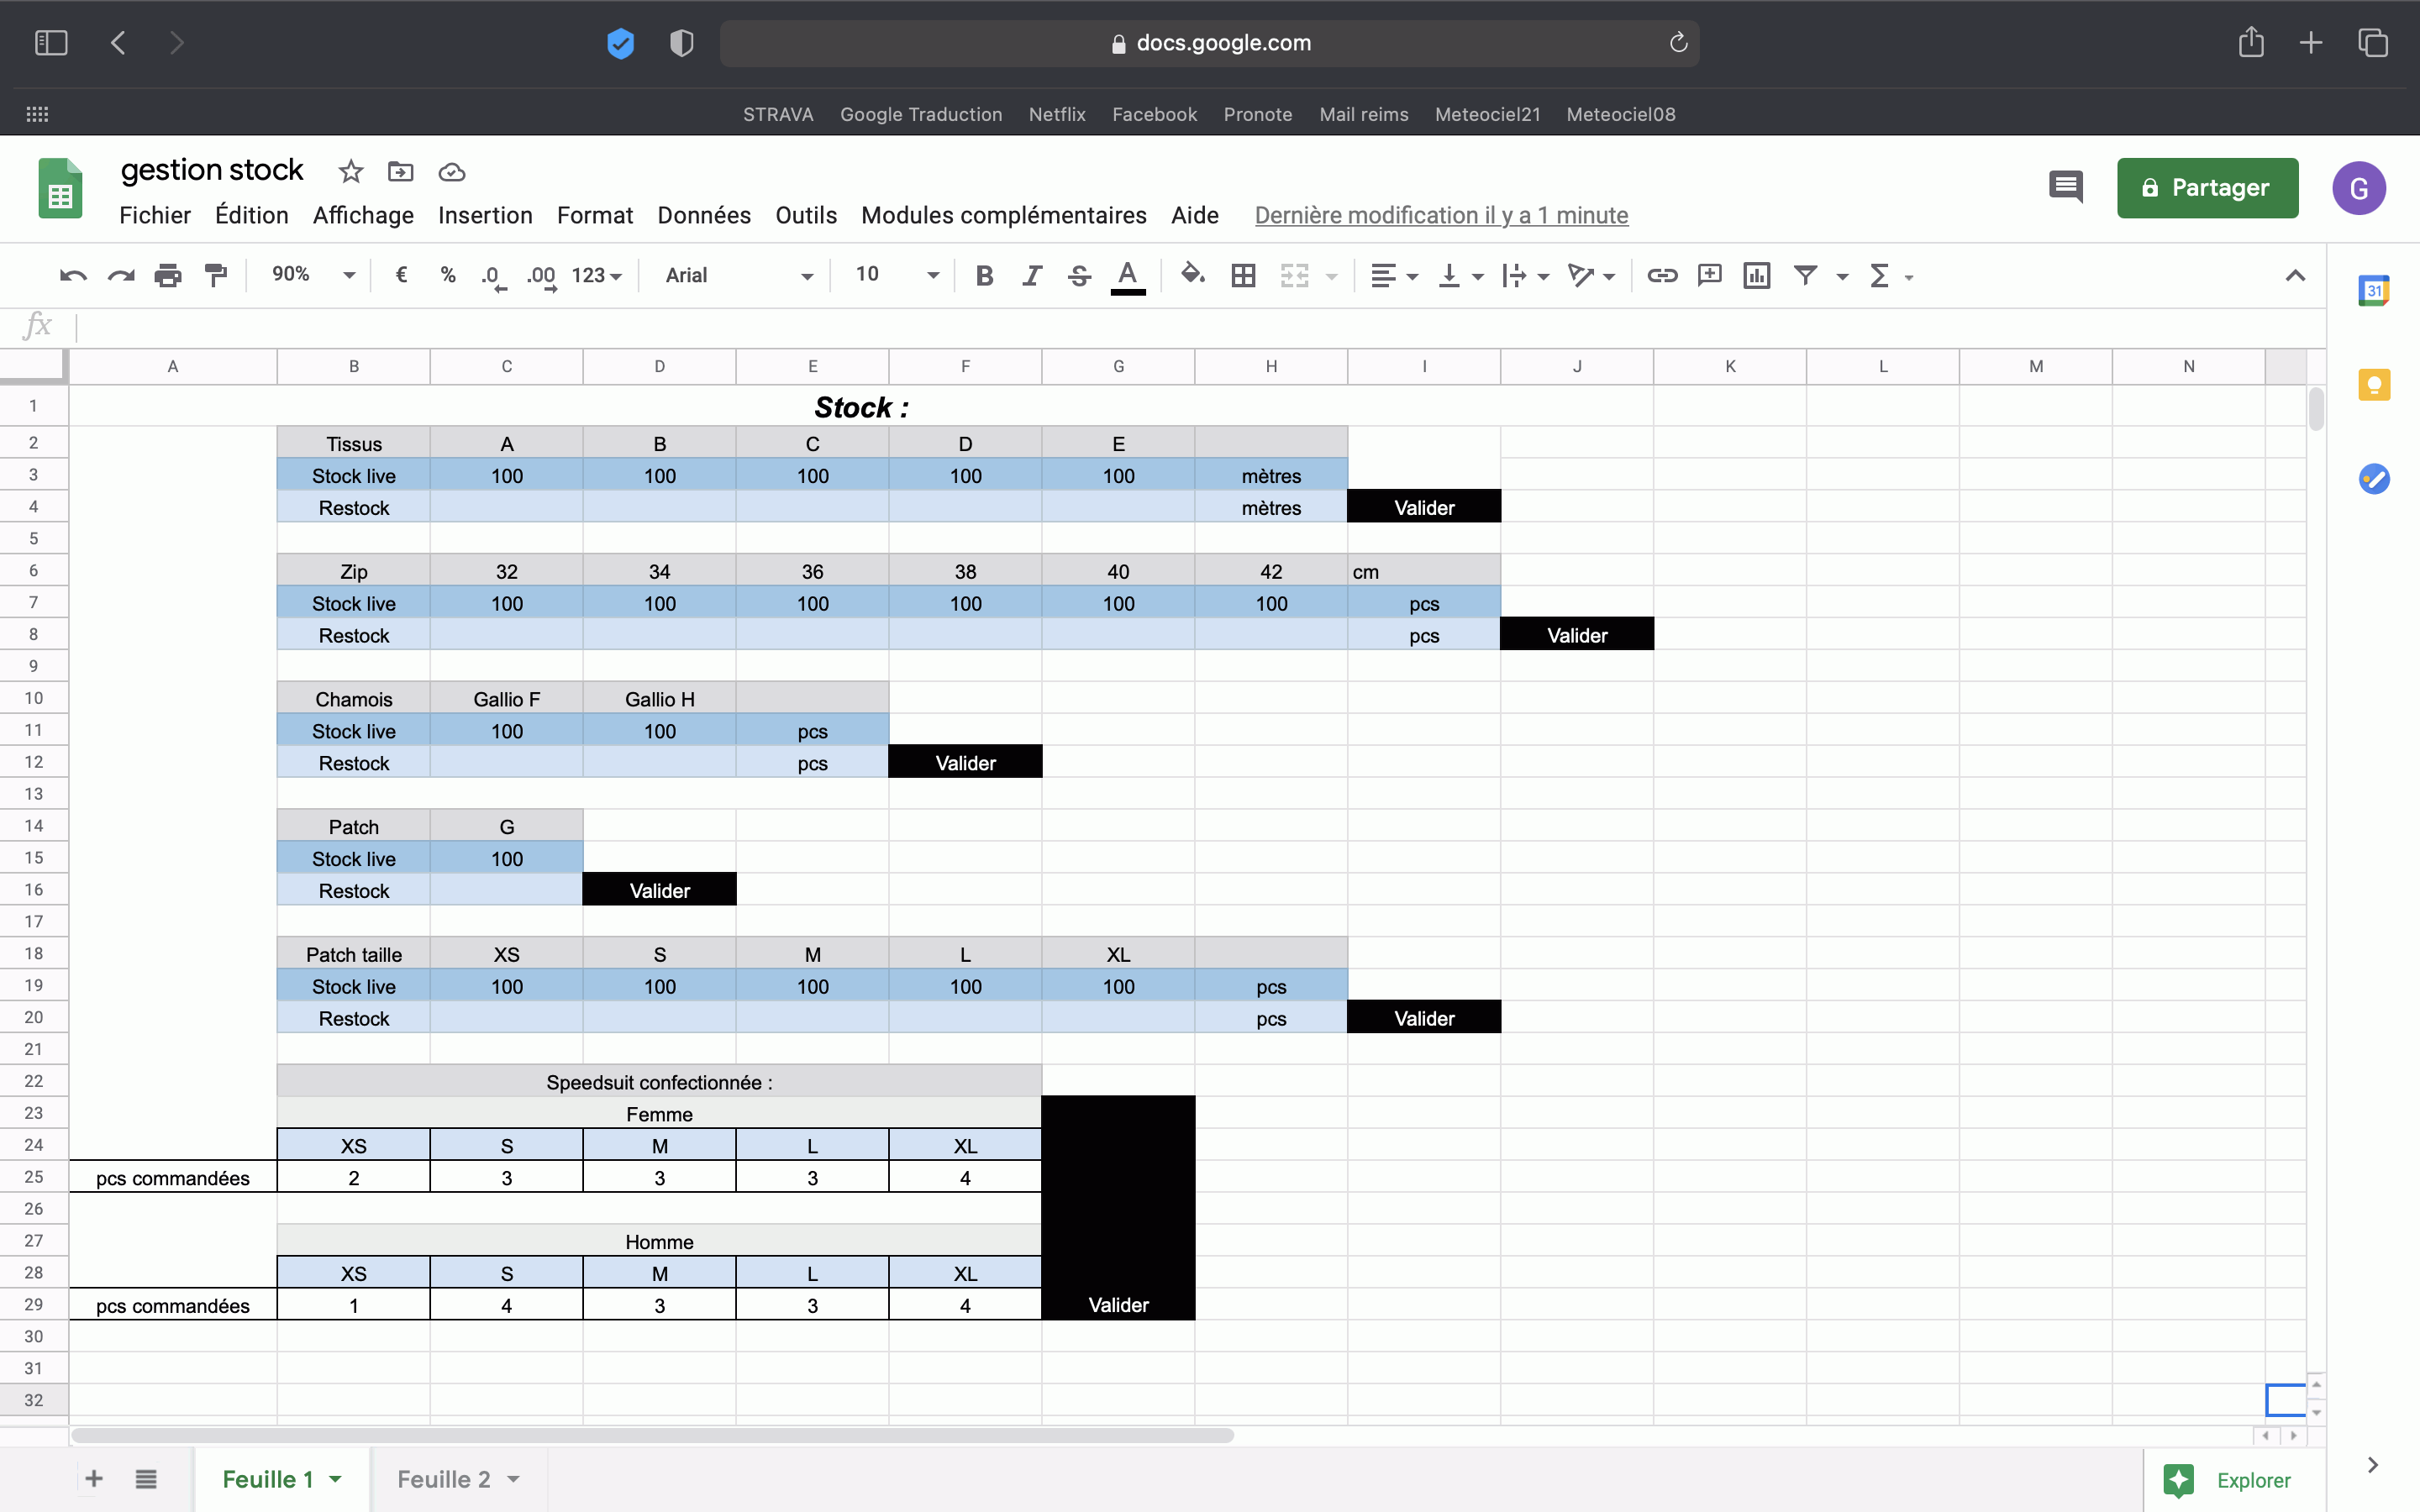Click the borders grid icon
This screenshot has height=1512, width=2420.
click(x=1243, y=275)
